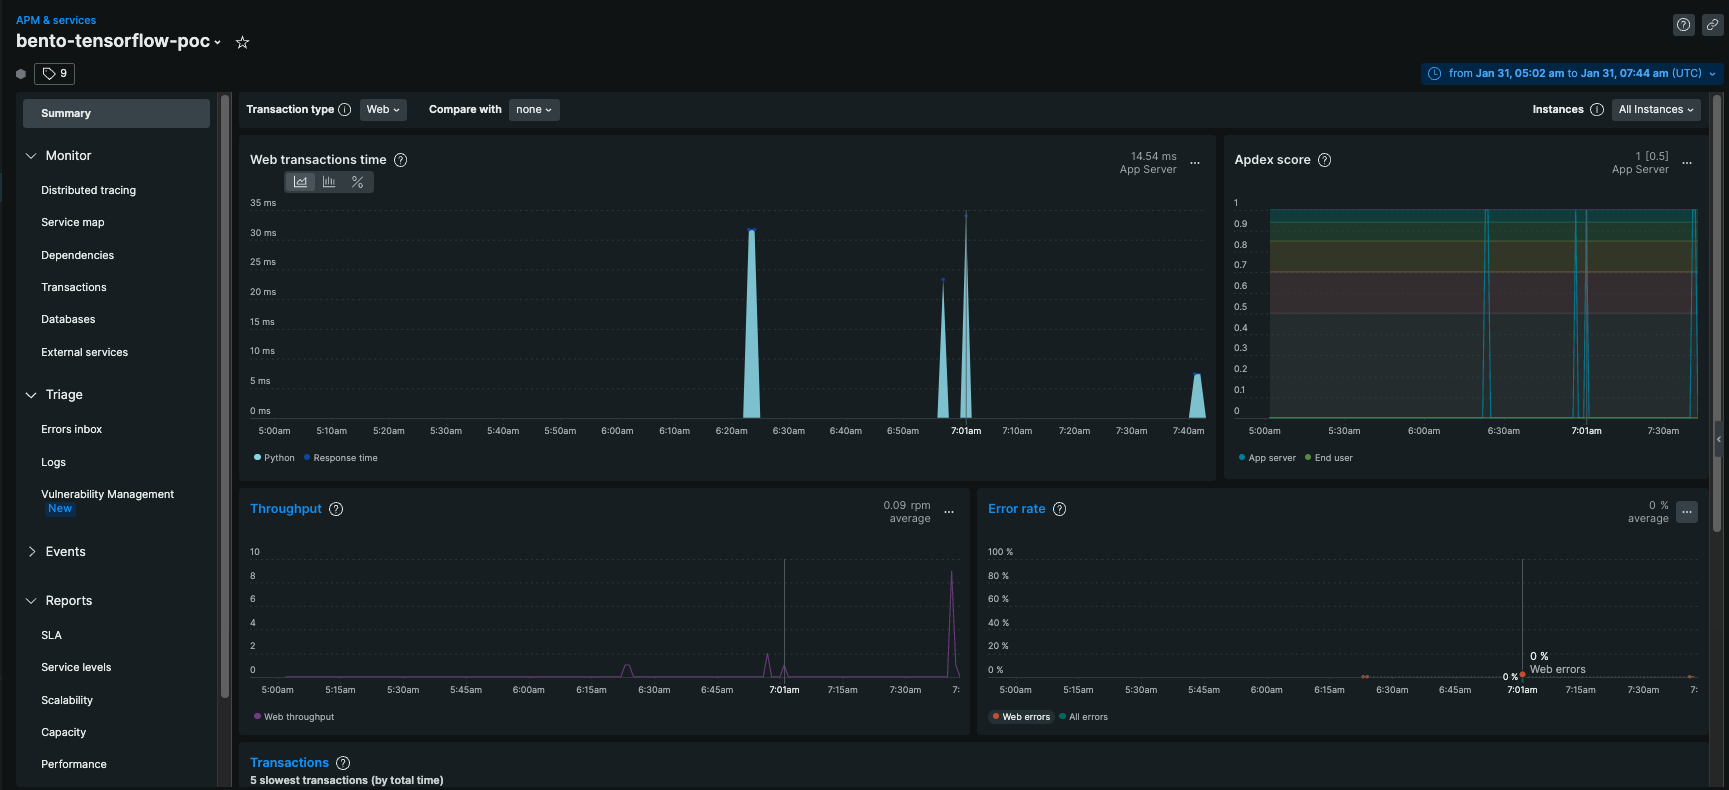Open the Transactions section title link
This screenshot has height=790, width=1729.
click(x=289, y=763)
